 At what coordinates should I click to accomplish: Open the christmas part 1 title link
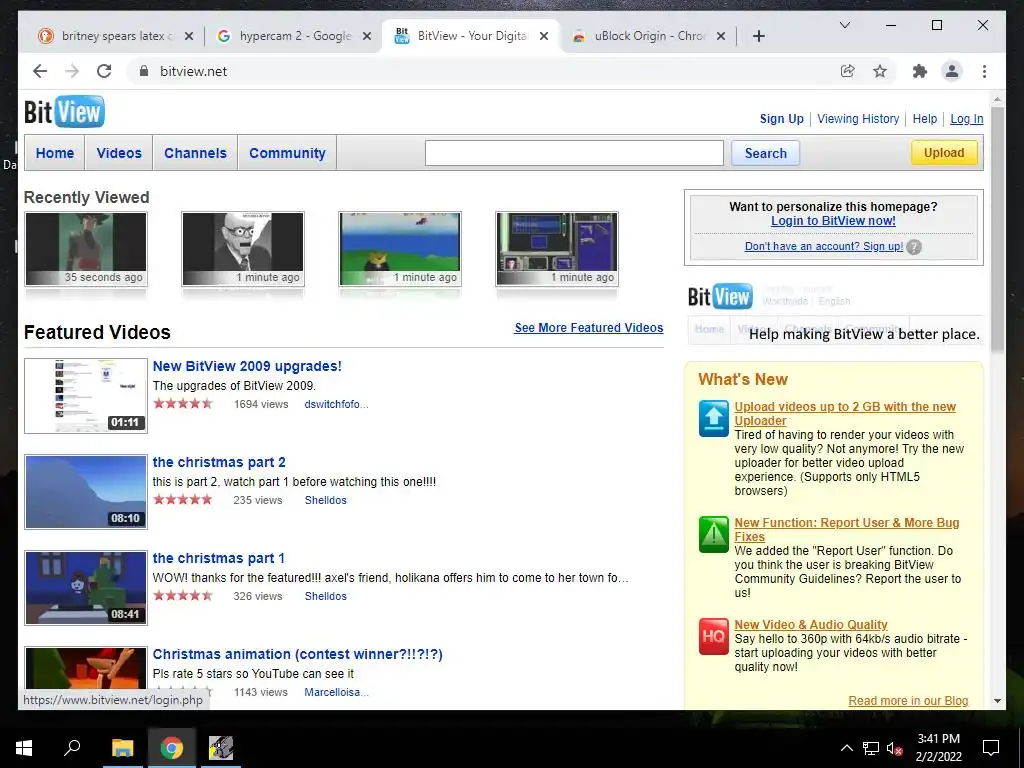[x=219, y=558]
